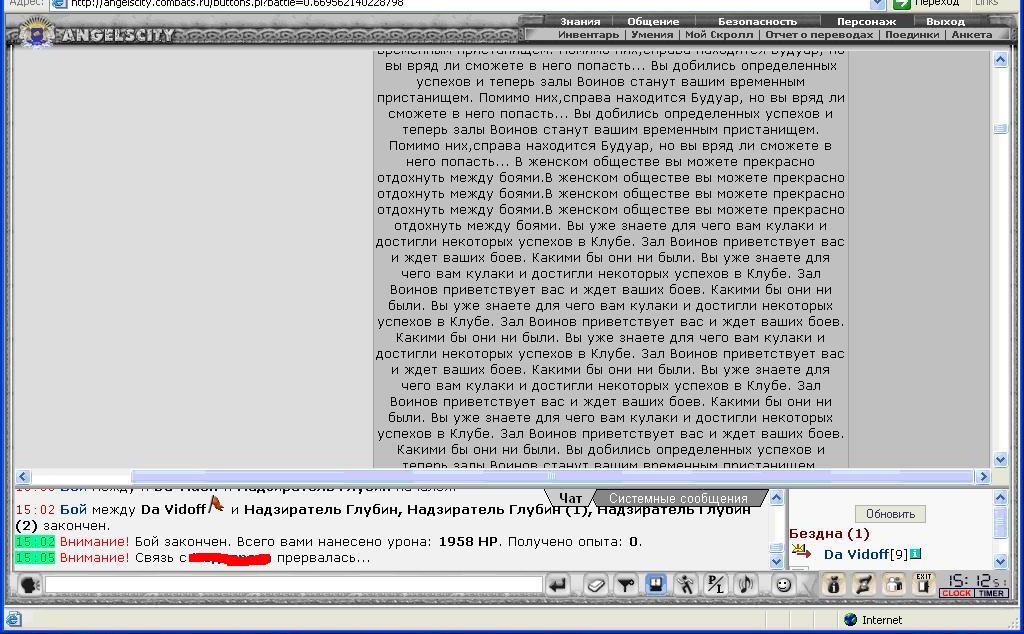Click the main frame scroll-up arrow
The height and width of the screenshot is (634, 1024).
tap(1000, 60)
